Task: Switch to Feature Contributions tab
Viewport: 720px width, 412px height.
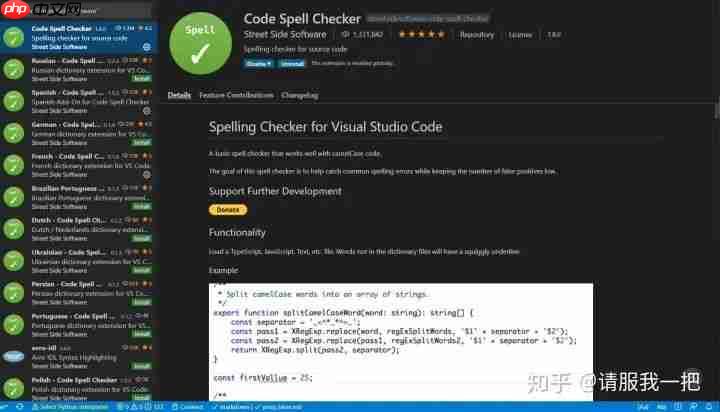Action: click(236, 96)
